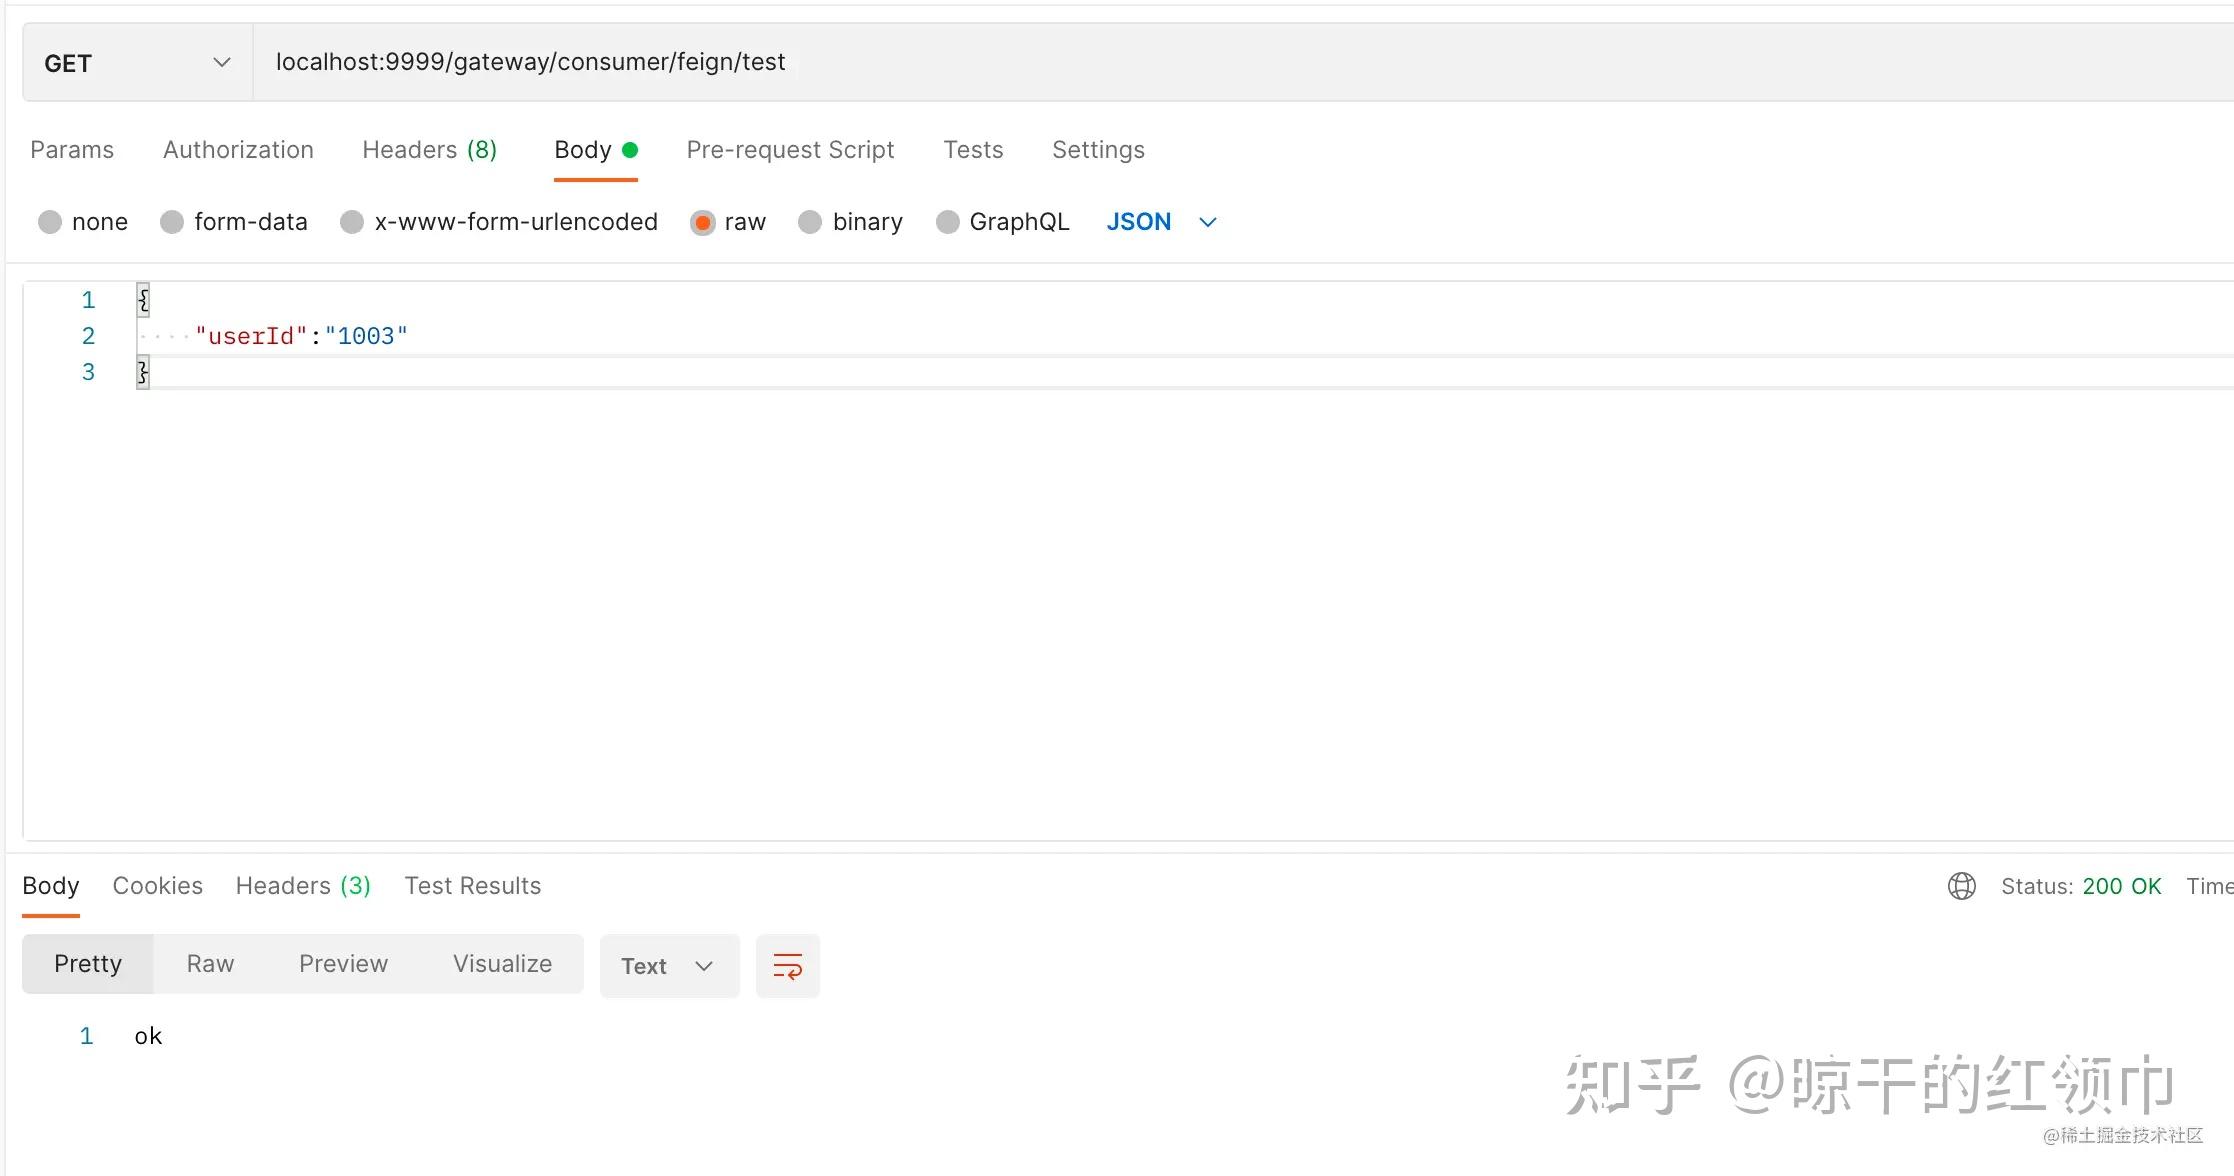Click the request URL input field
This screenshot has height=1176, width=2234.
(1200, 62)
